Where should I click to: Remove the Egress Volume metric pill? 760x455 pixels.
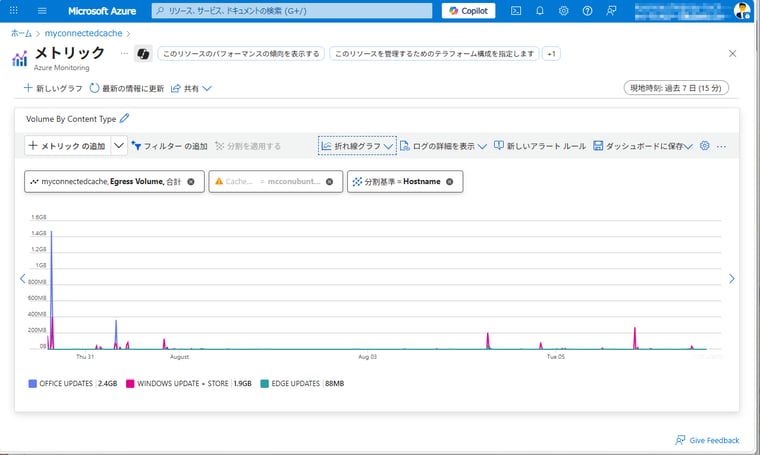point(191,182)
